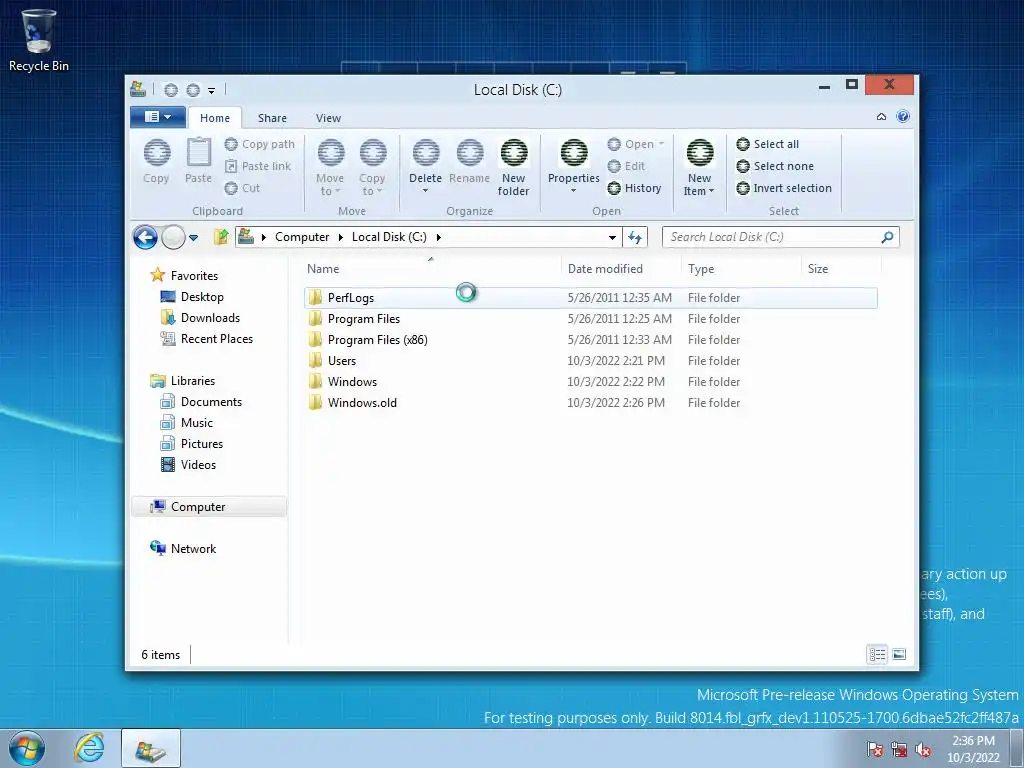Viewport: 1024px width, 768px height.
Task: Expand the address bar history dropdown
Action: 613,237
